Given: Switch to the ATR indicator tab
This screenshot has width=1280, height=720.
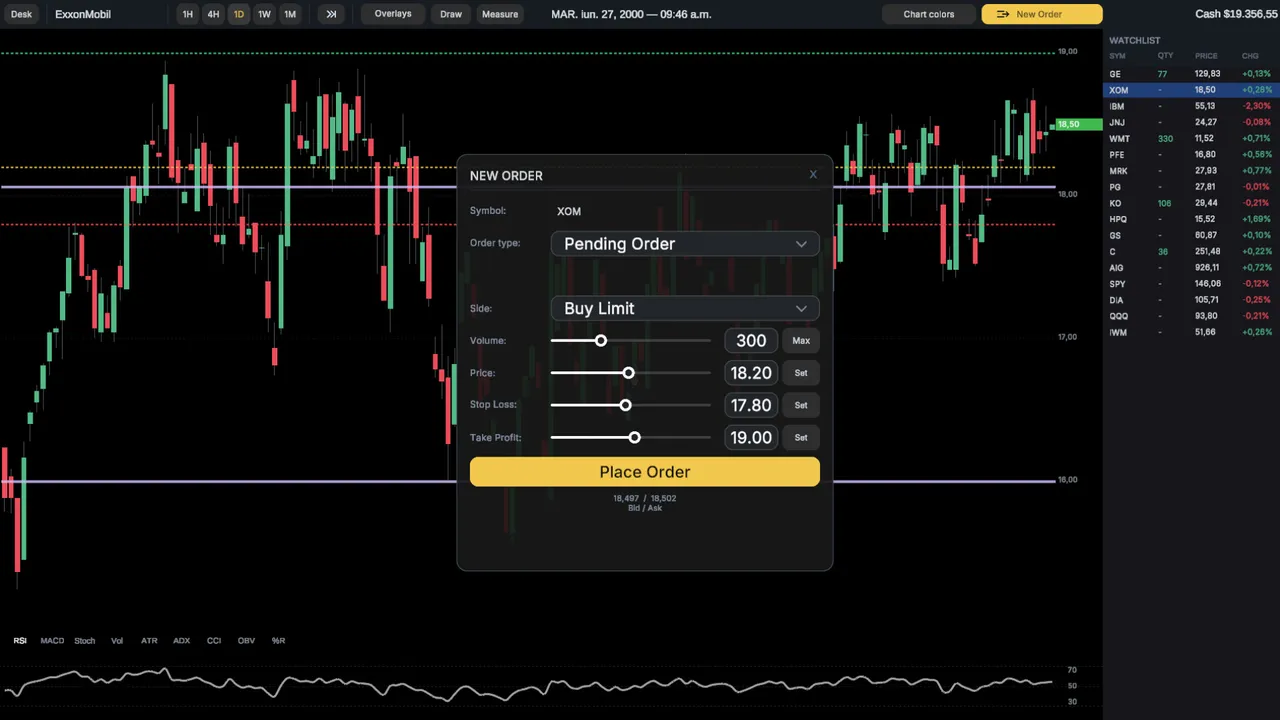Looking at the screenshot, I should coord(149,640).
